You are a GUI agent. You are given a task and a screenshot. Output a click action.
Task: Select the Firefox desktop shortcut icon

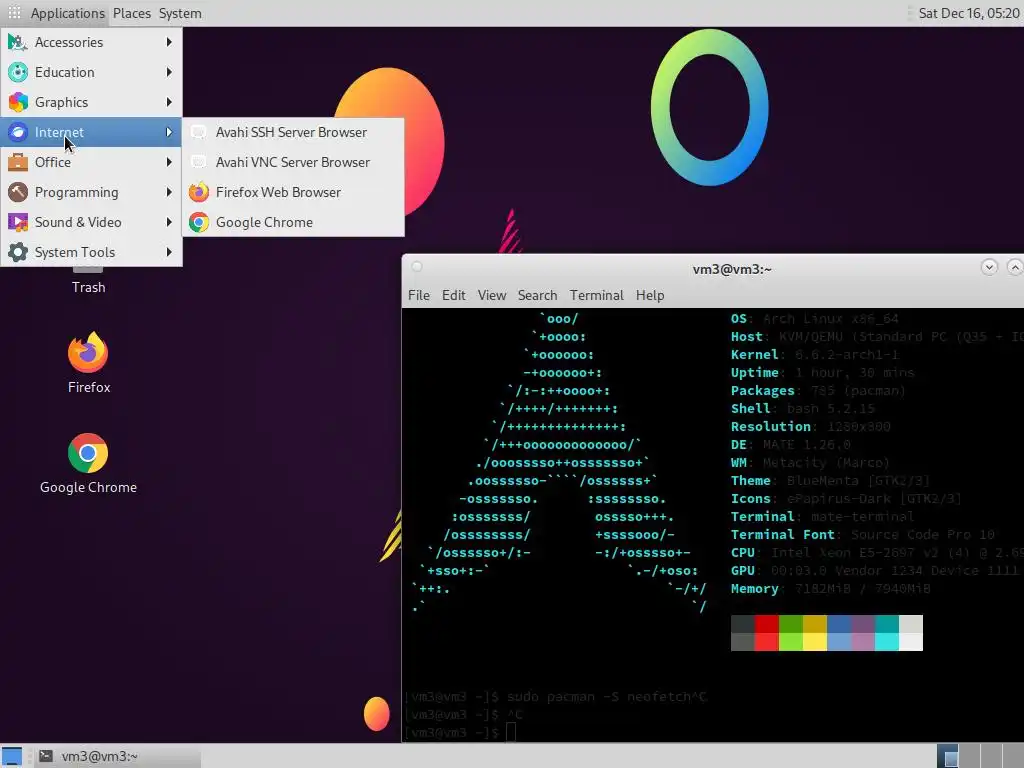coord(88,352)
